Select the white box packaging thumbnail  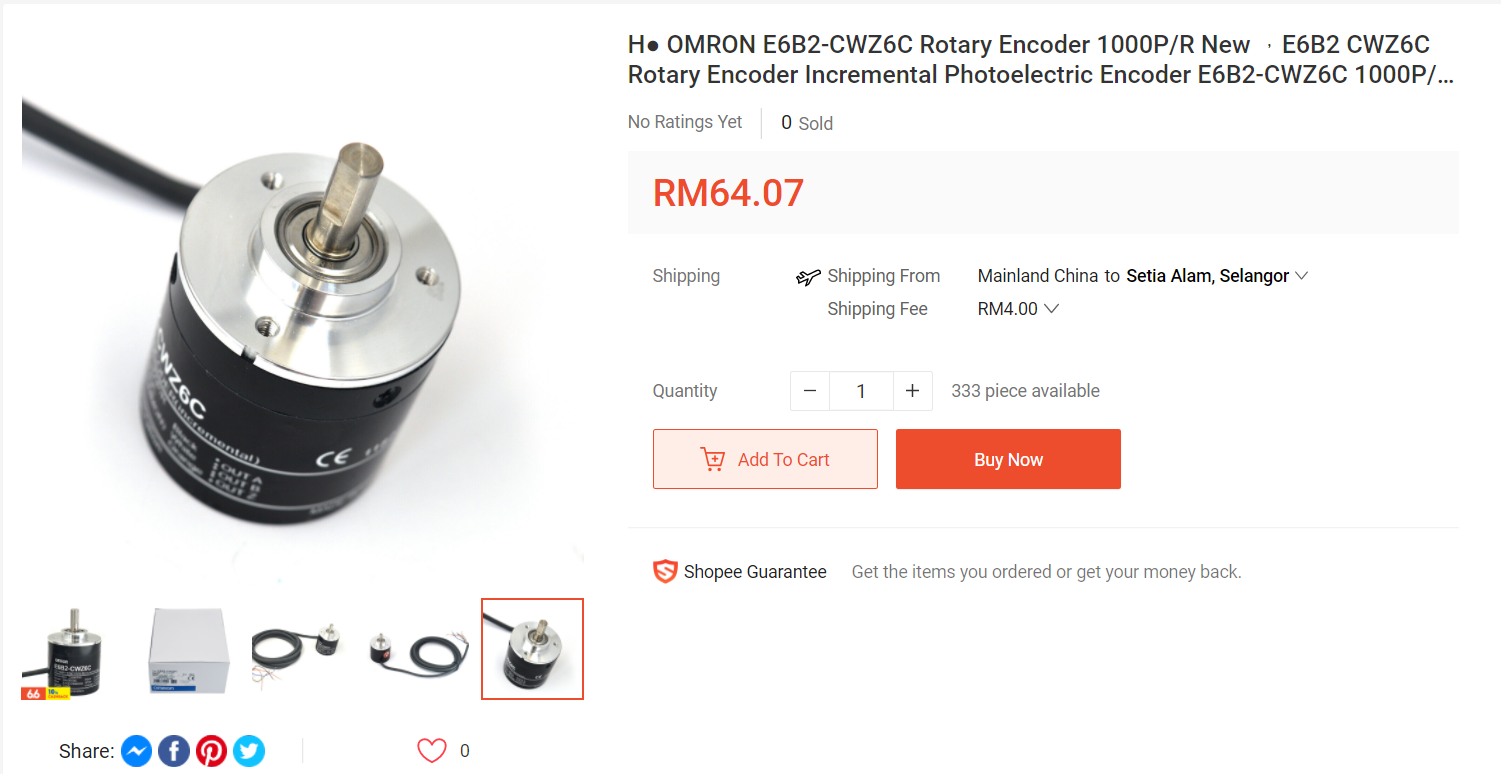[x=187, y=649]
